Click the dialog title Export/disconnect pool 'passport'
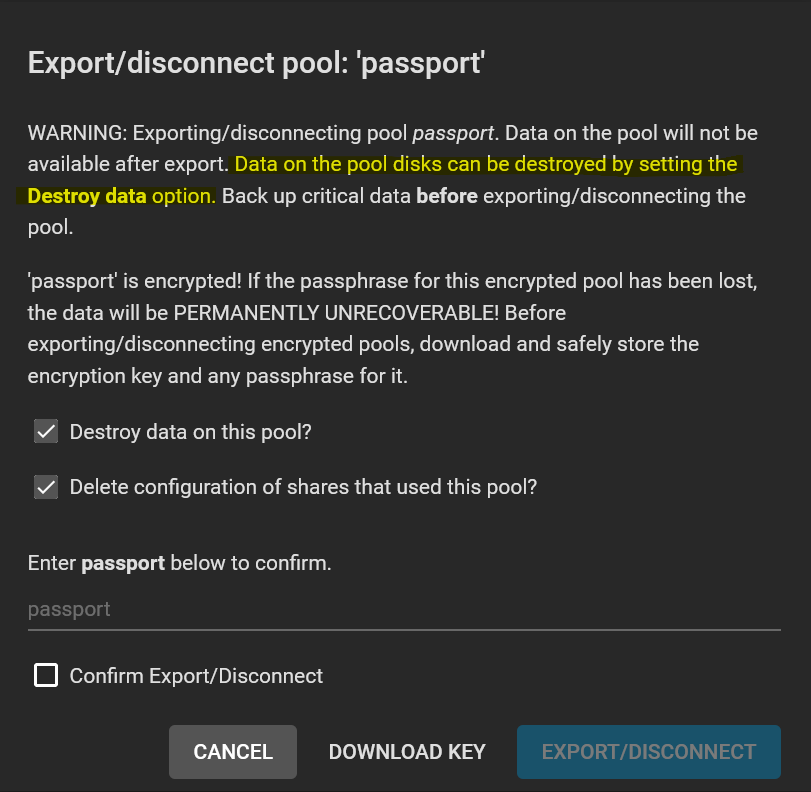Viewport: 811px width, 792px height. tap(256, 63)
